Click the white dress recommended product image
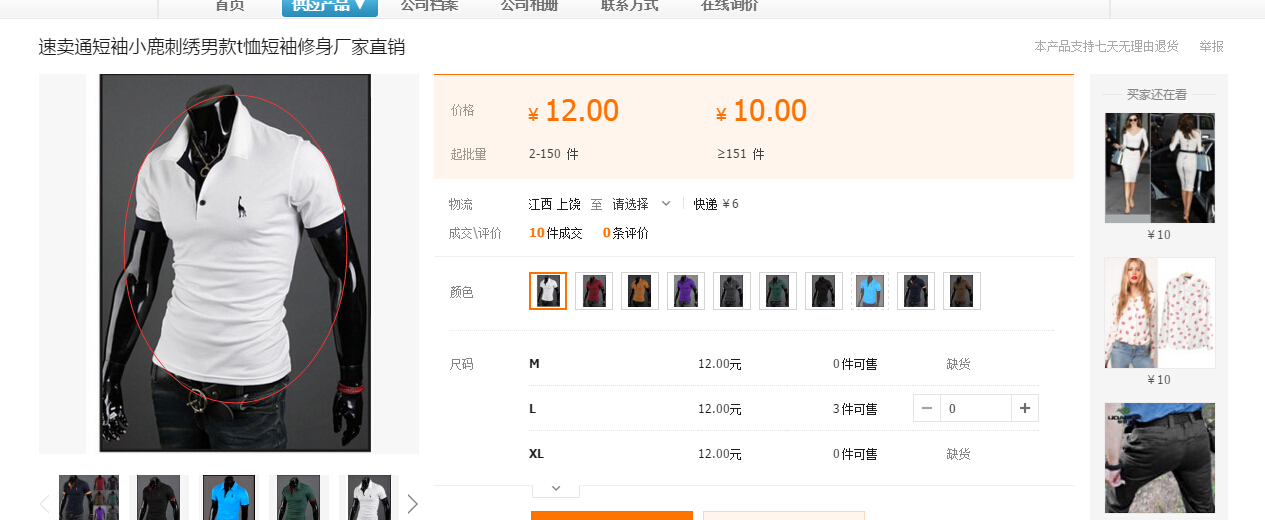Viewport: 1265px width, 520px height. click(x=1159, y=167)
